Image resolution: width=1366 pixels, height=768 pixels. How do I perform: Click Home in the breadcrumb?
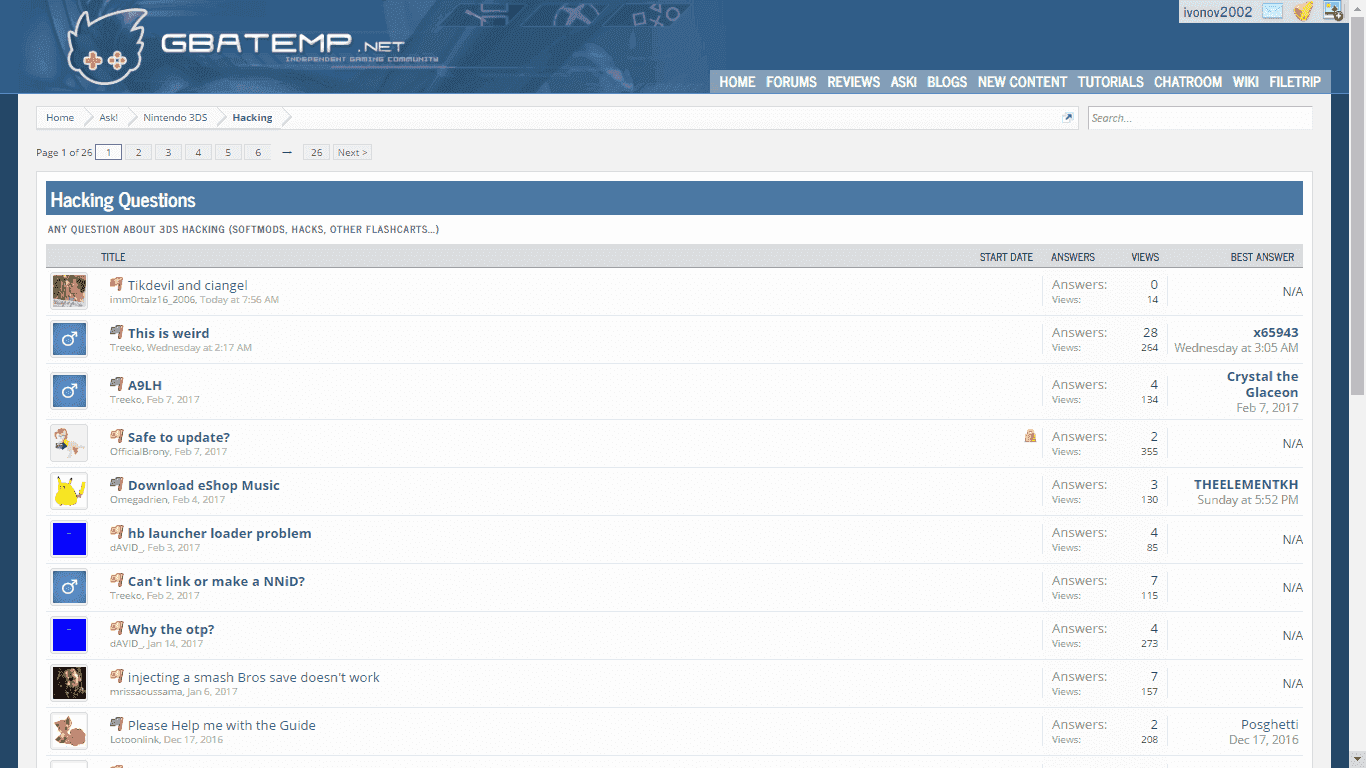click(x=60, y=118)
